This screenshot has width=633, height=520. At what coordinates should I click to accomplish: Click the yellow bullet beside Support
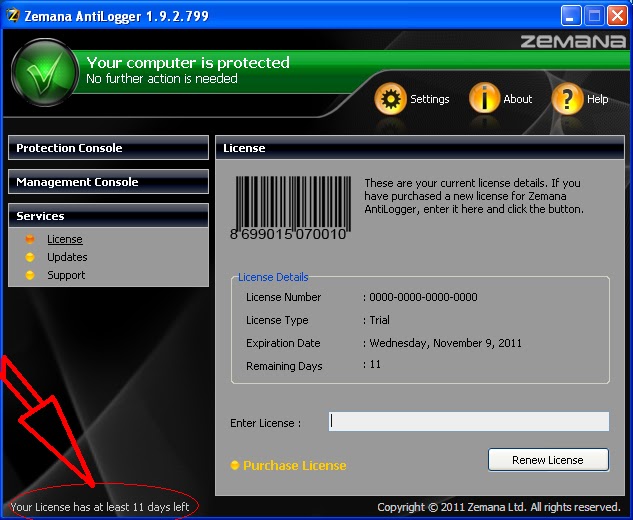point(30,275)
